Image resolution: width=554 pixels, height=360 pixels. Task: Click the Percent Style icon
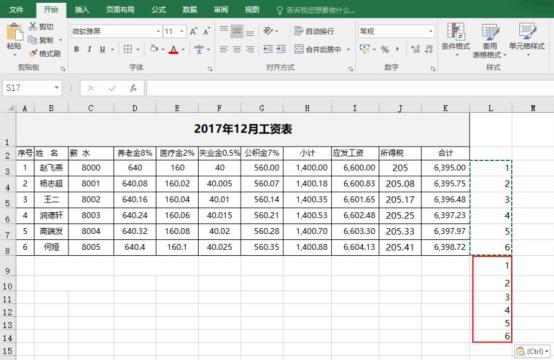[385, 49]
